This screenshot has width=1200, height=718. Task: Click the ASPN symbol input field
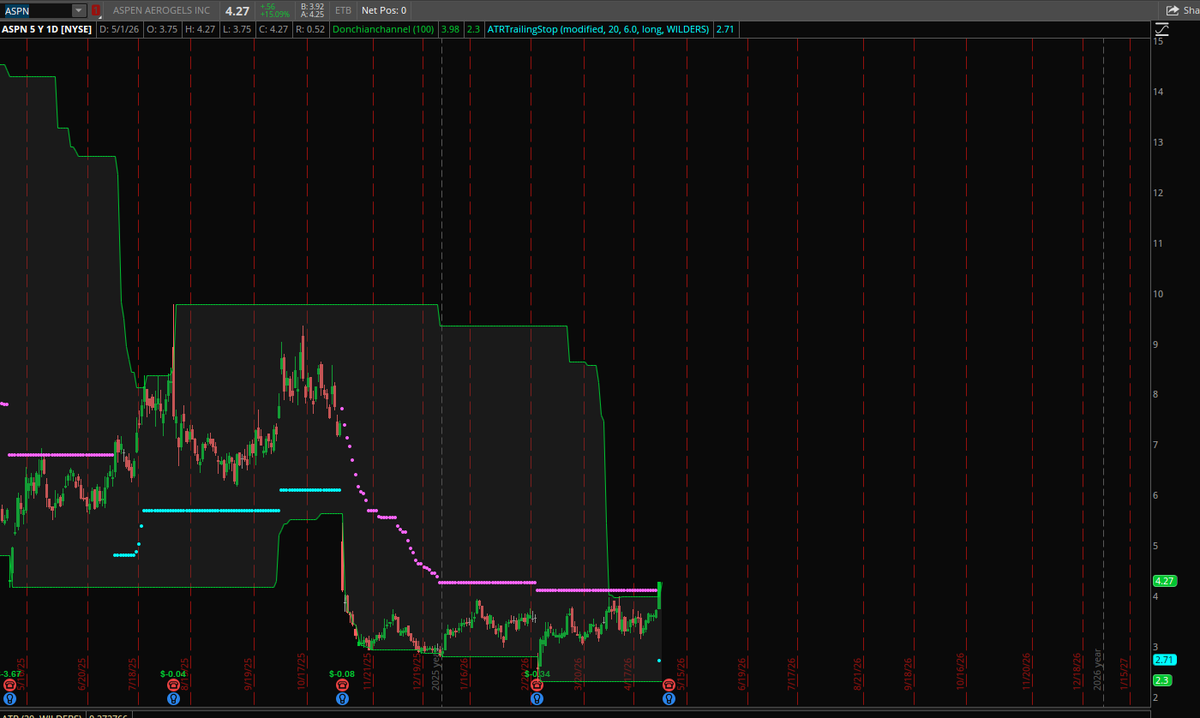[x=36, y=10]
